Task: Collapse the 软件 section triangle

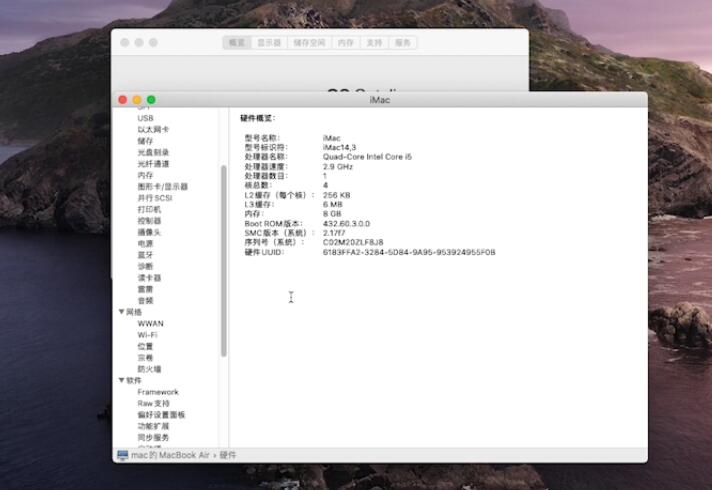Action: tap(122, 380)
